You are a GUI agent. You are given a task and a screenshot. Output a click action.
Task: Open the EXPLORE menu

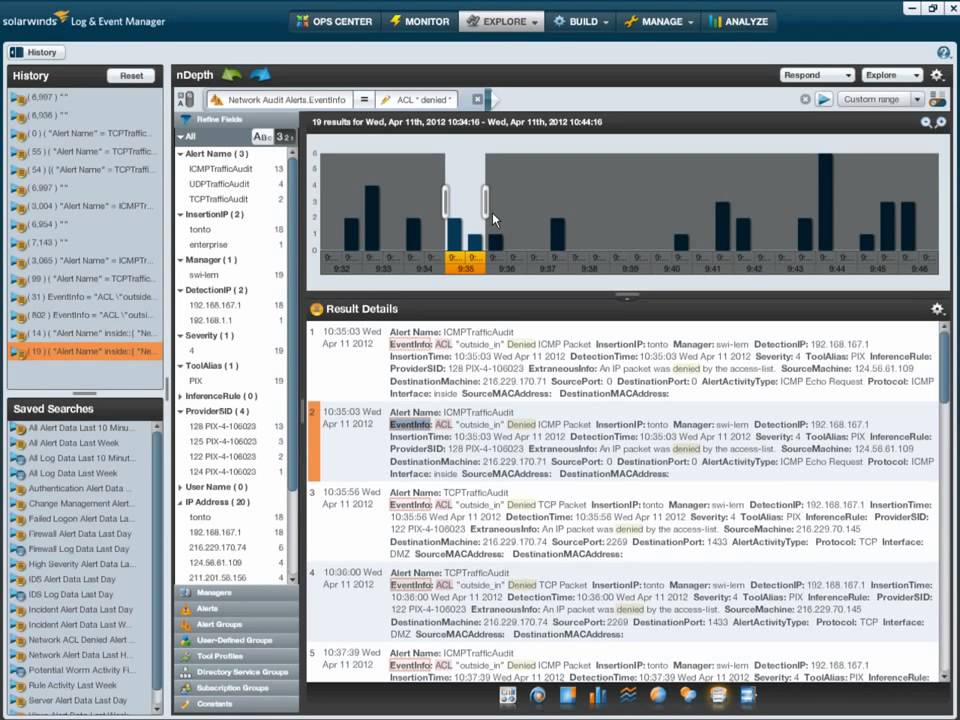(501, 21)
